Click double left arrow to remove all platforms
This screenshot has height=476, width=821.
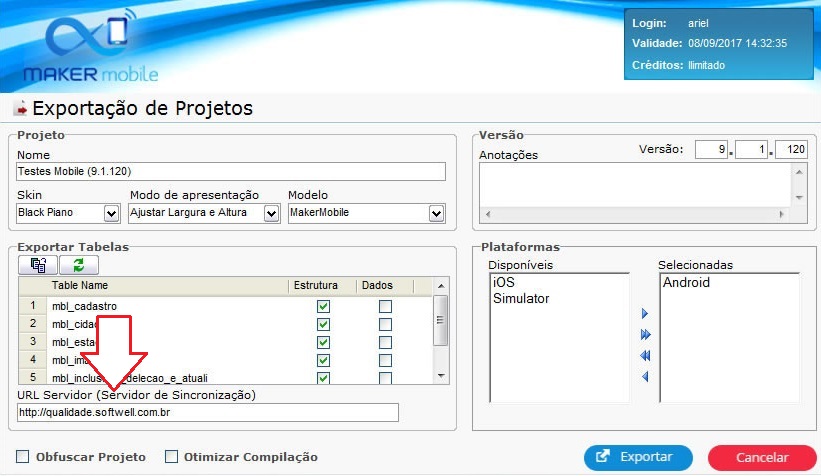pyautogui.click(x=645, y=355)
